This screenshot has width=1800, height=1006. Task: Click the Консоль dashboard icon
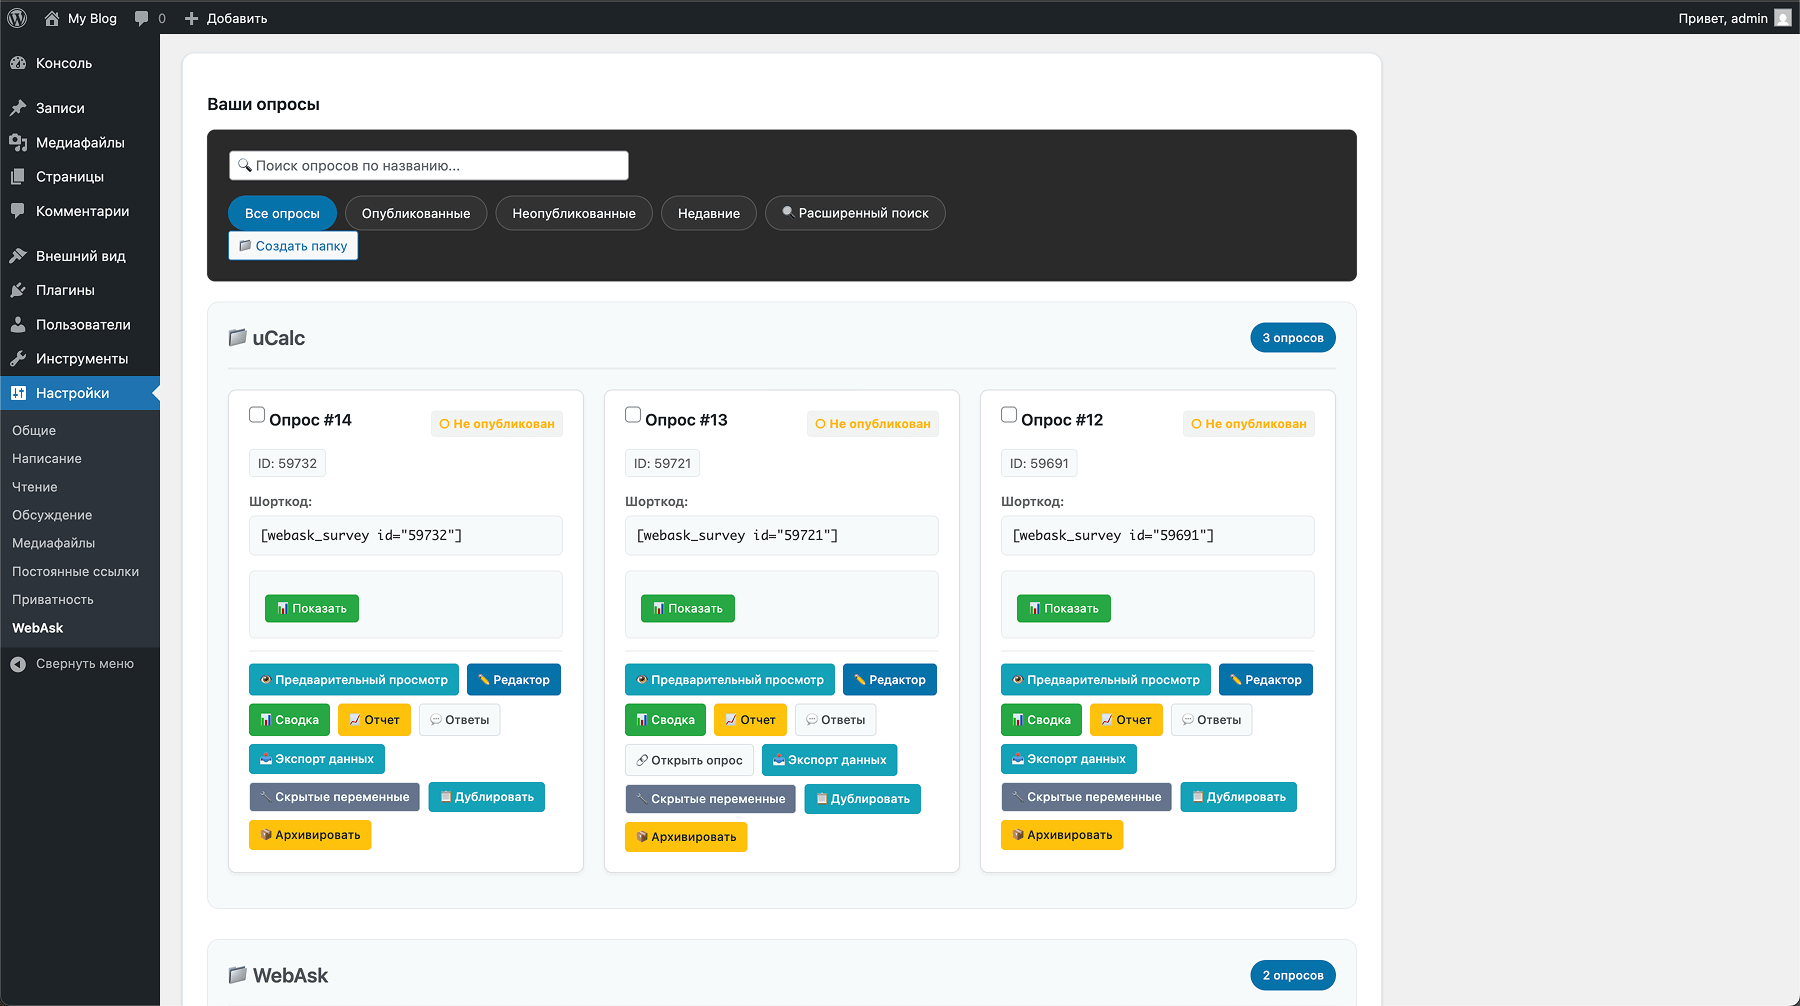point(18,63)
